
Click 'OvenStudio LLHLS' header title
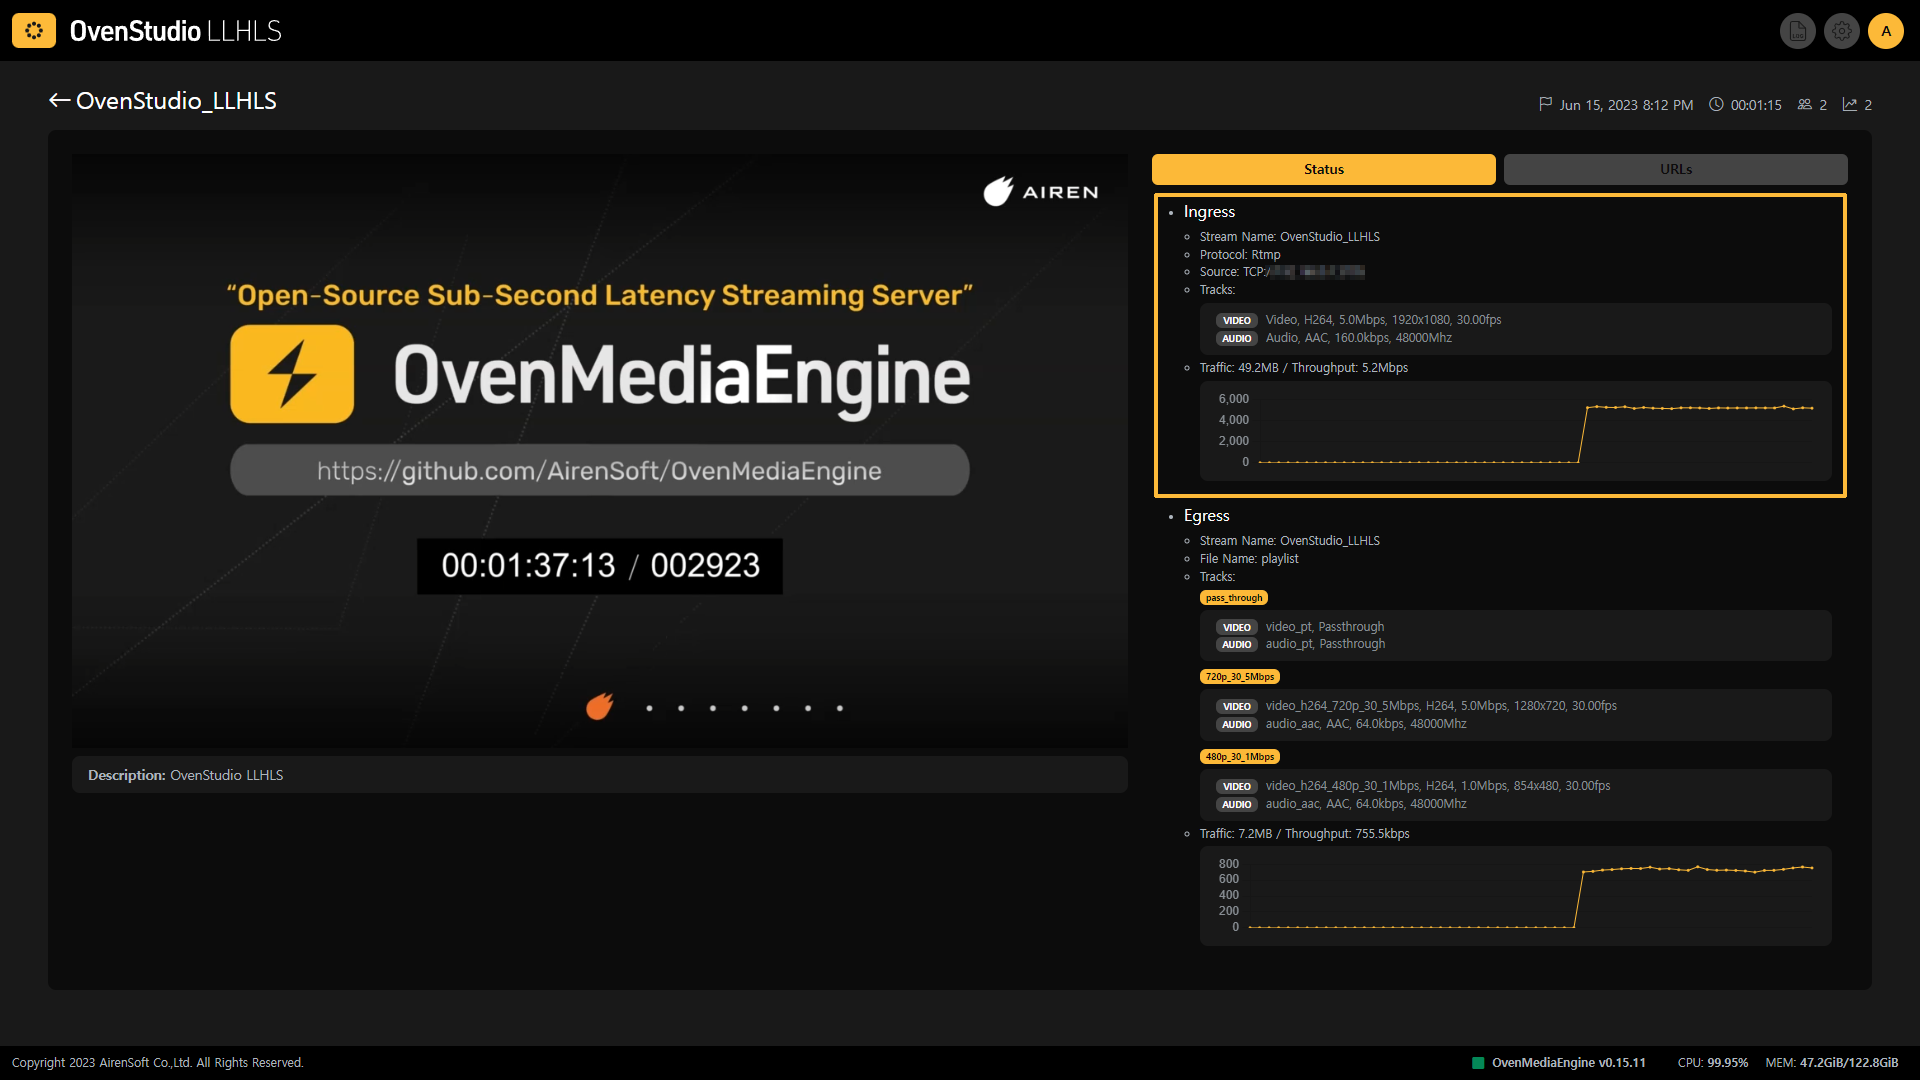pos(176,31)
